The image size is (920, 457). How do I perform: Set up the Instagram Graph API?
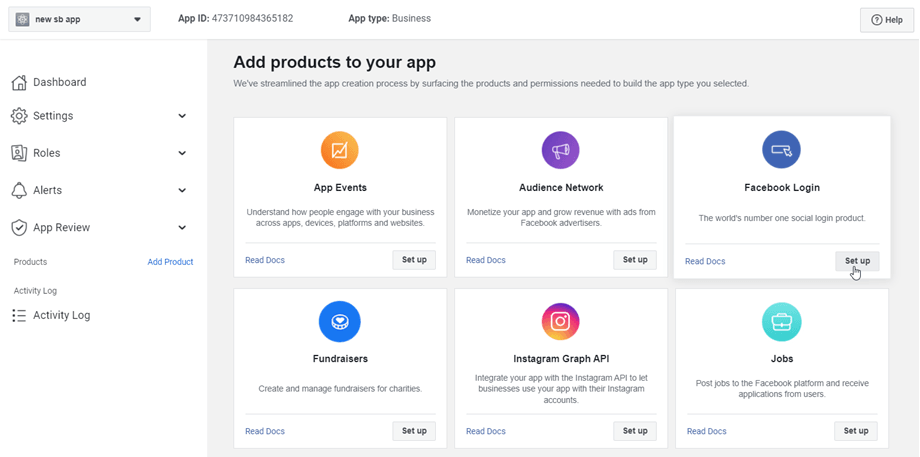[x=635, y=431]
